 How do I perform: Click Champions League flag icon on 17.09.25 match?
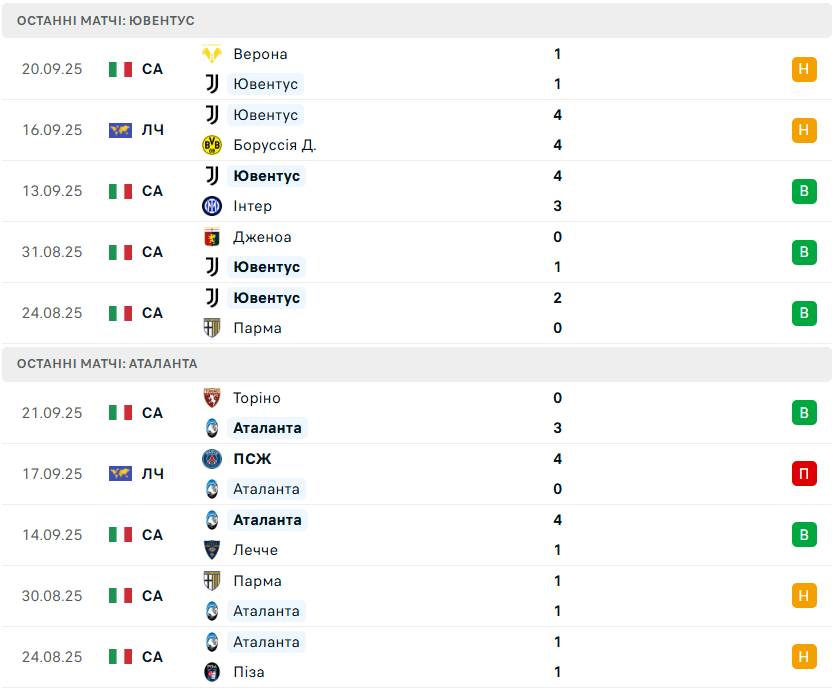(x=121, y=474)
